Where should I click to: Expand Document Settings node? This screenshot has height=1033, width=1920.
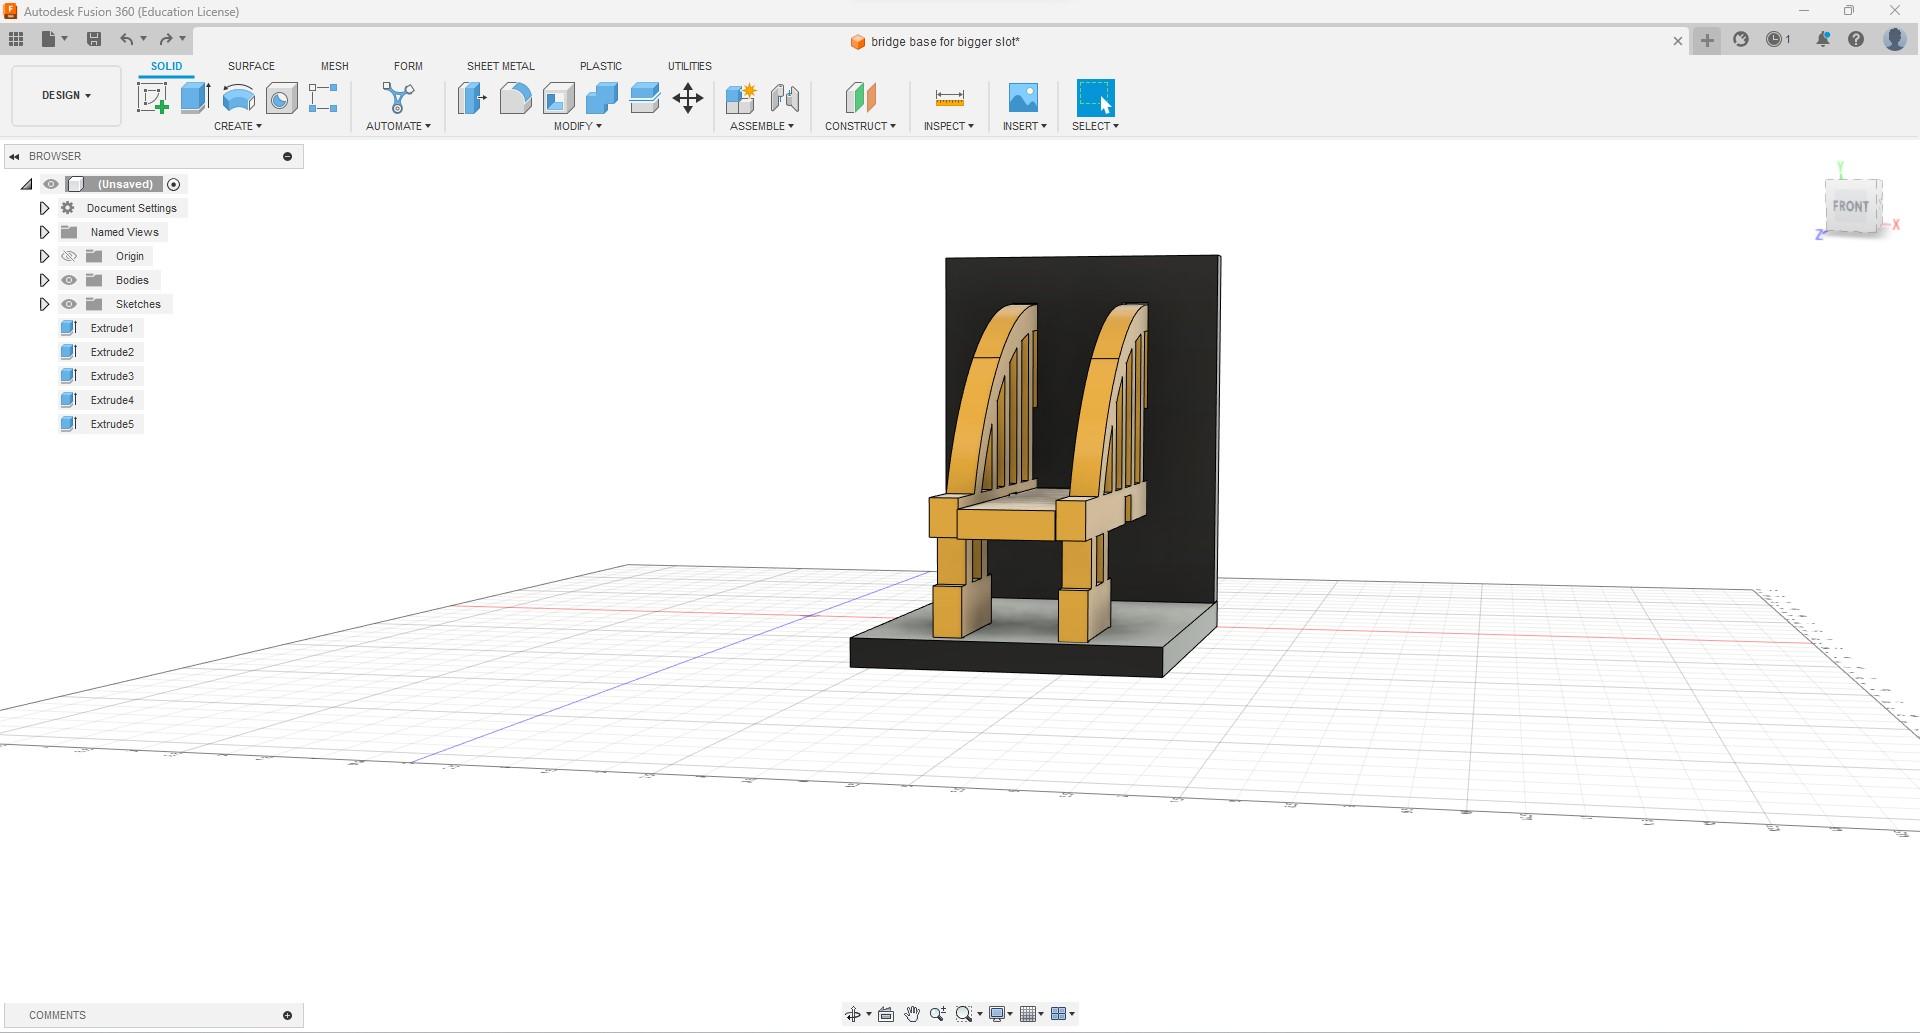[x=44, y=208]
